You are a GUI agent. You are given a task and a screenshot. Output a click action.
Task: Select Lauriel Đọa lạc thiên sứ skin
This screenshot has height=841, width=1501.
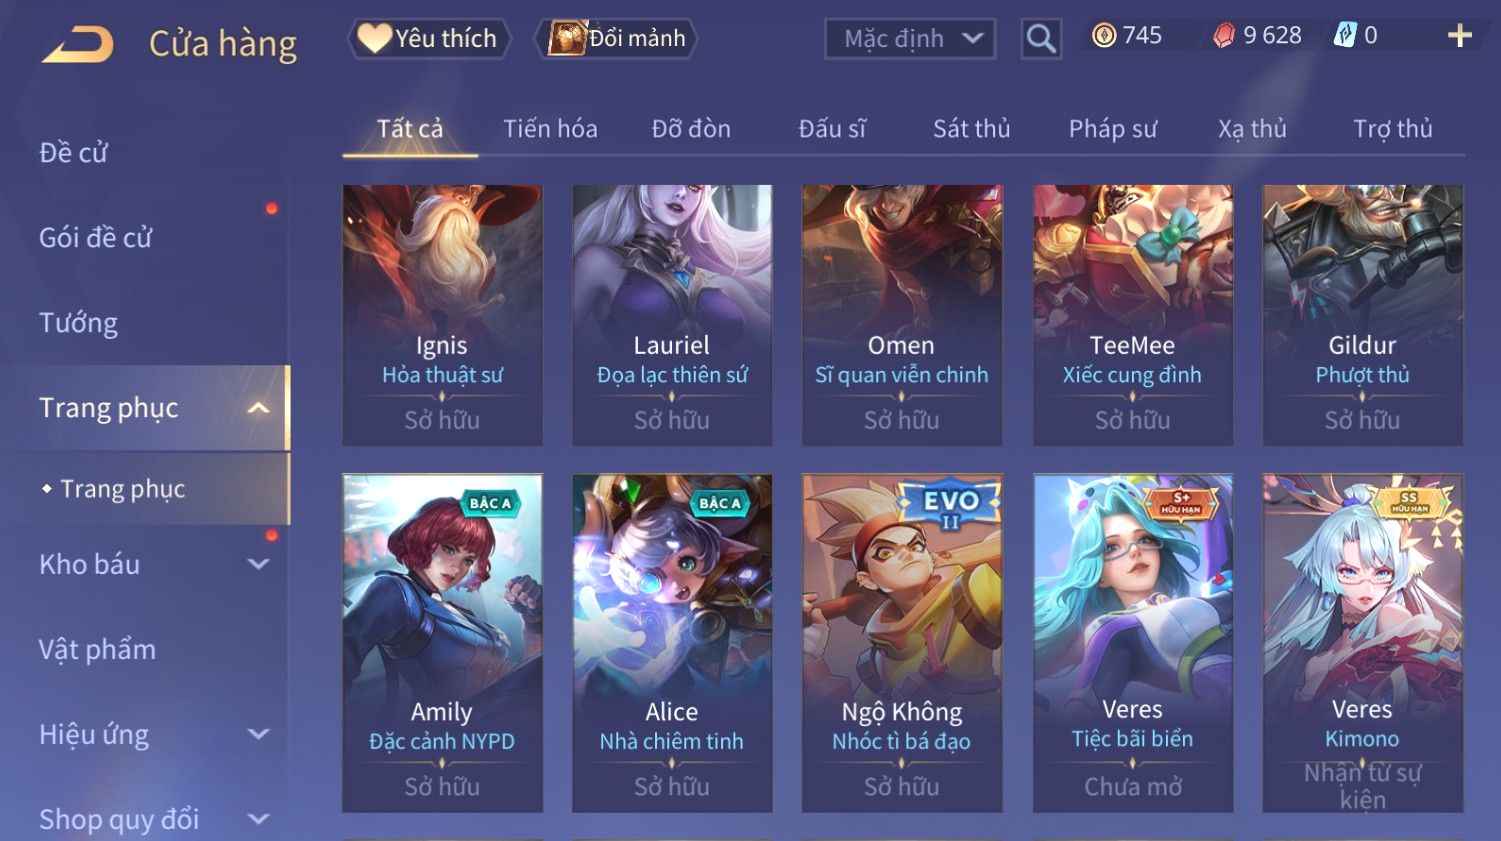pyautogui.click(x=672, y=315)
